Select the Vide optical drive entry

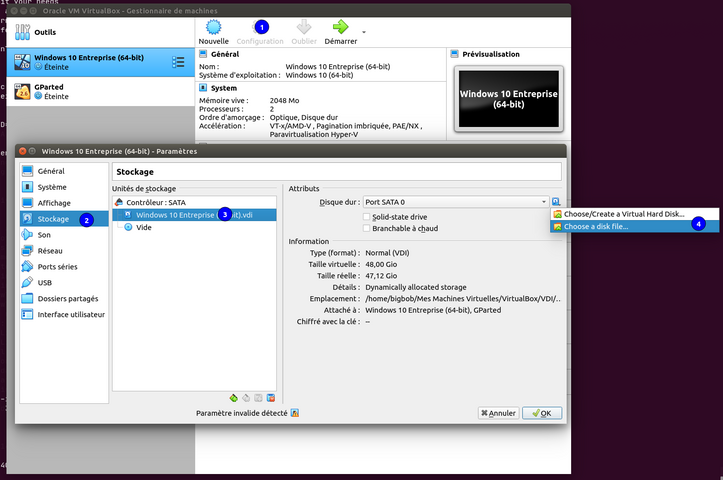194,227
